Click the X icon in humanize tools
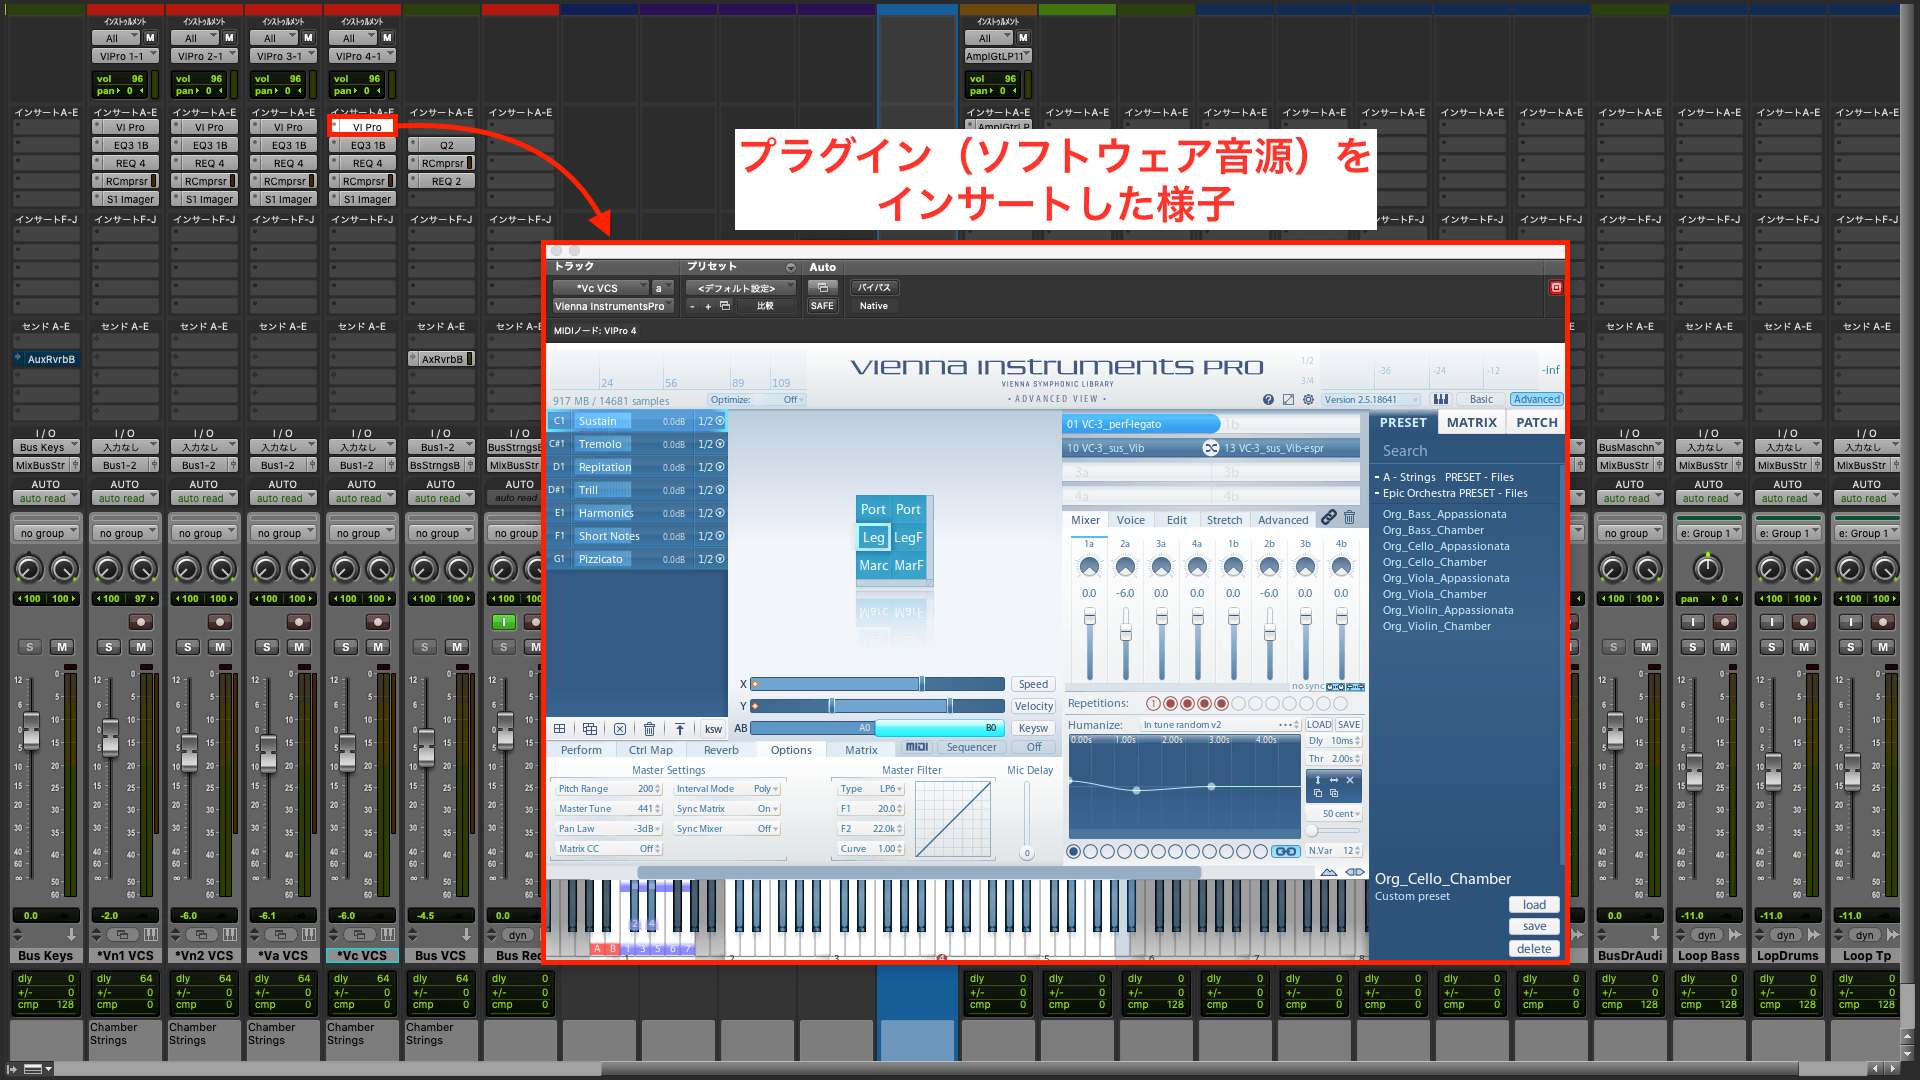This screenshot has width=1920, height=1080. (x=1350, y=780)
